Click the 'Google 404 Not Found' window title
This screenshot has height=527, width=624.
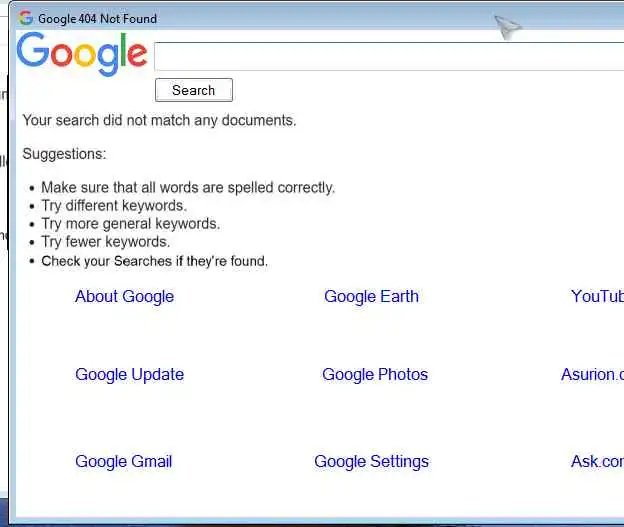[x=98, y=19]
